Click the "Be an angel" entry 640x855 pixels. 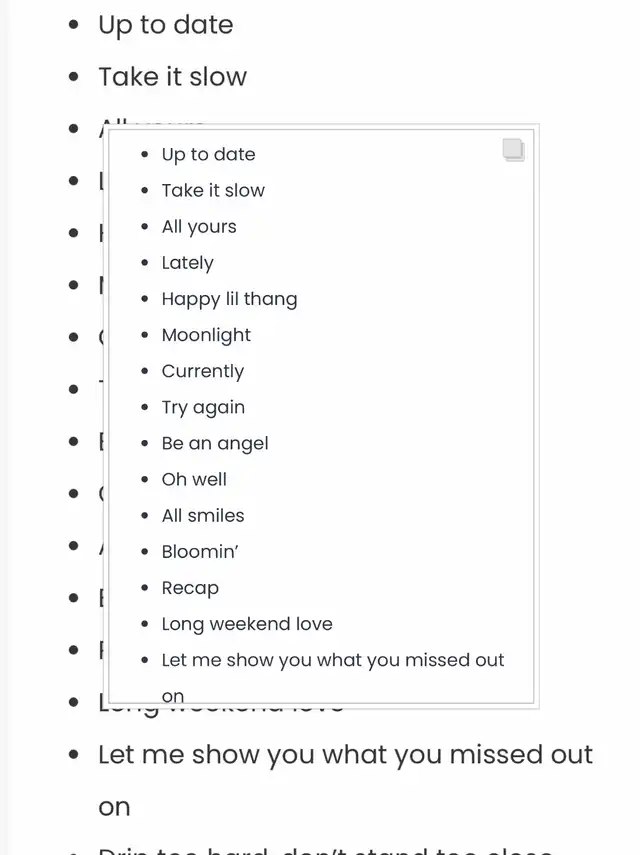click(215, 443)
